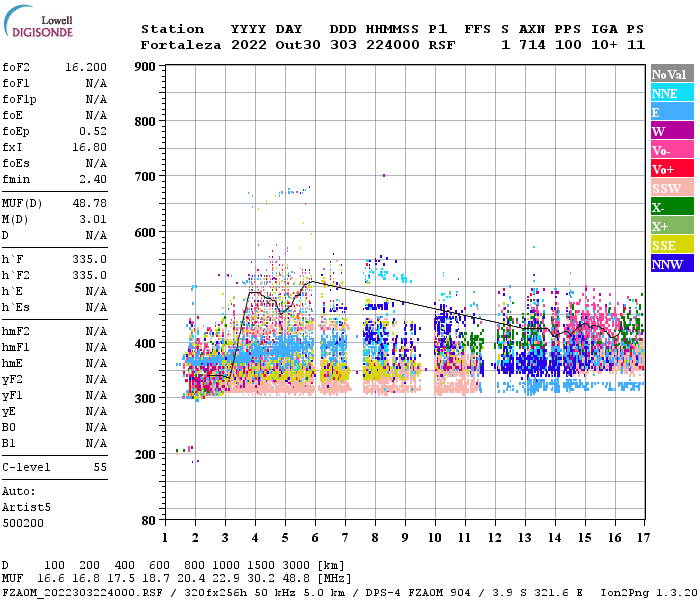This screenshot has width=700, height=600.
Task: Click the RSF program value
Action: point(442,45)
